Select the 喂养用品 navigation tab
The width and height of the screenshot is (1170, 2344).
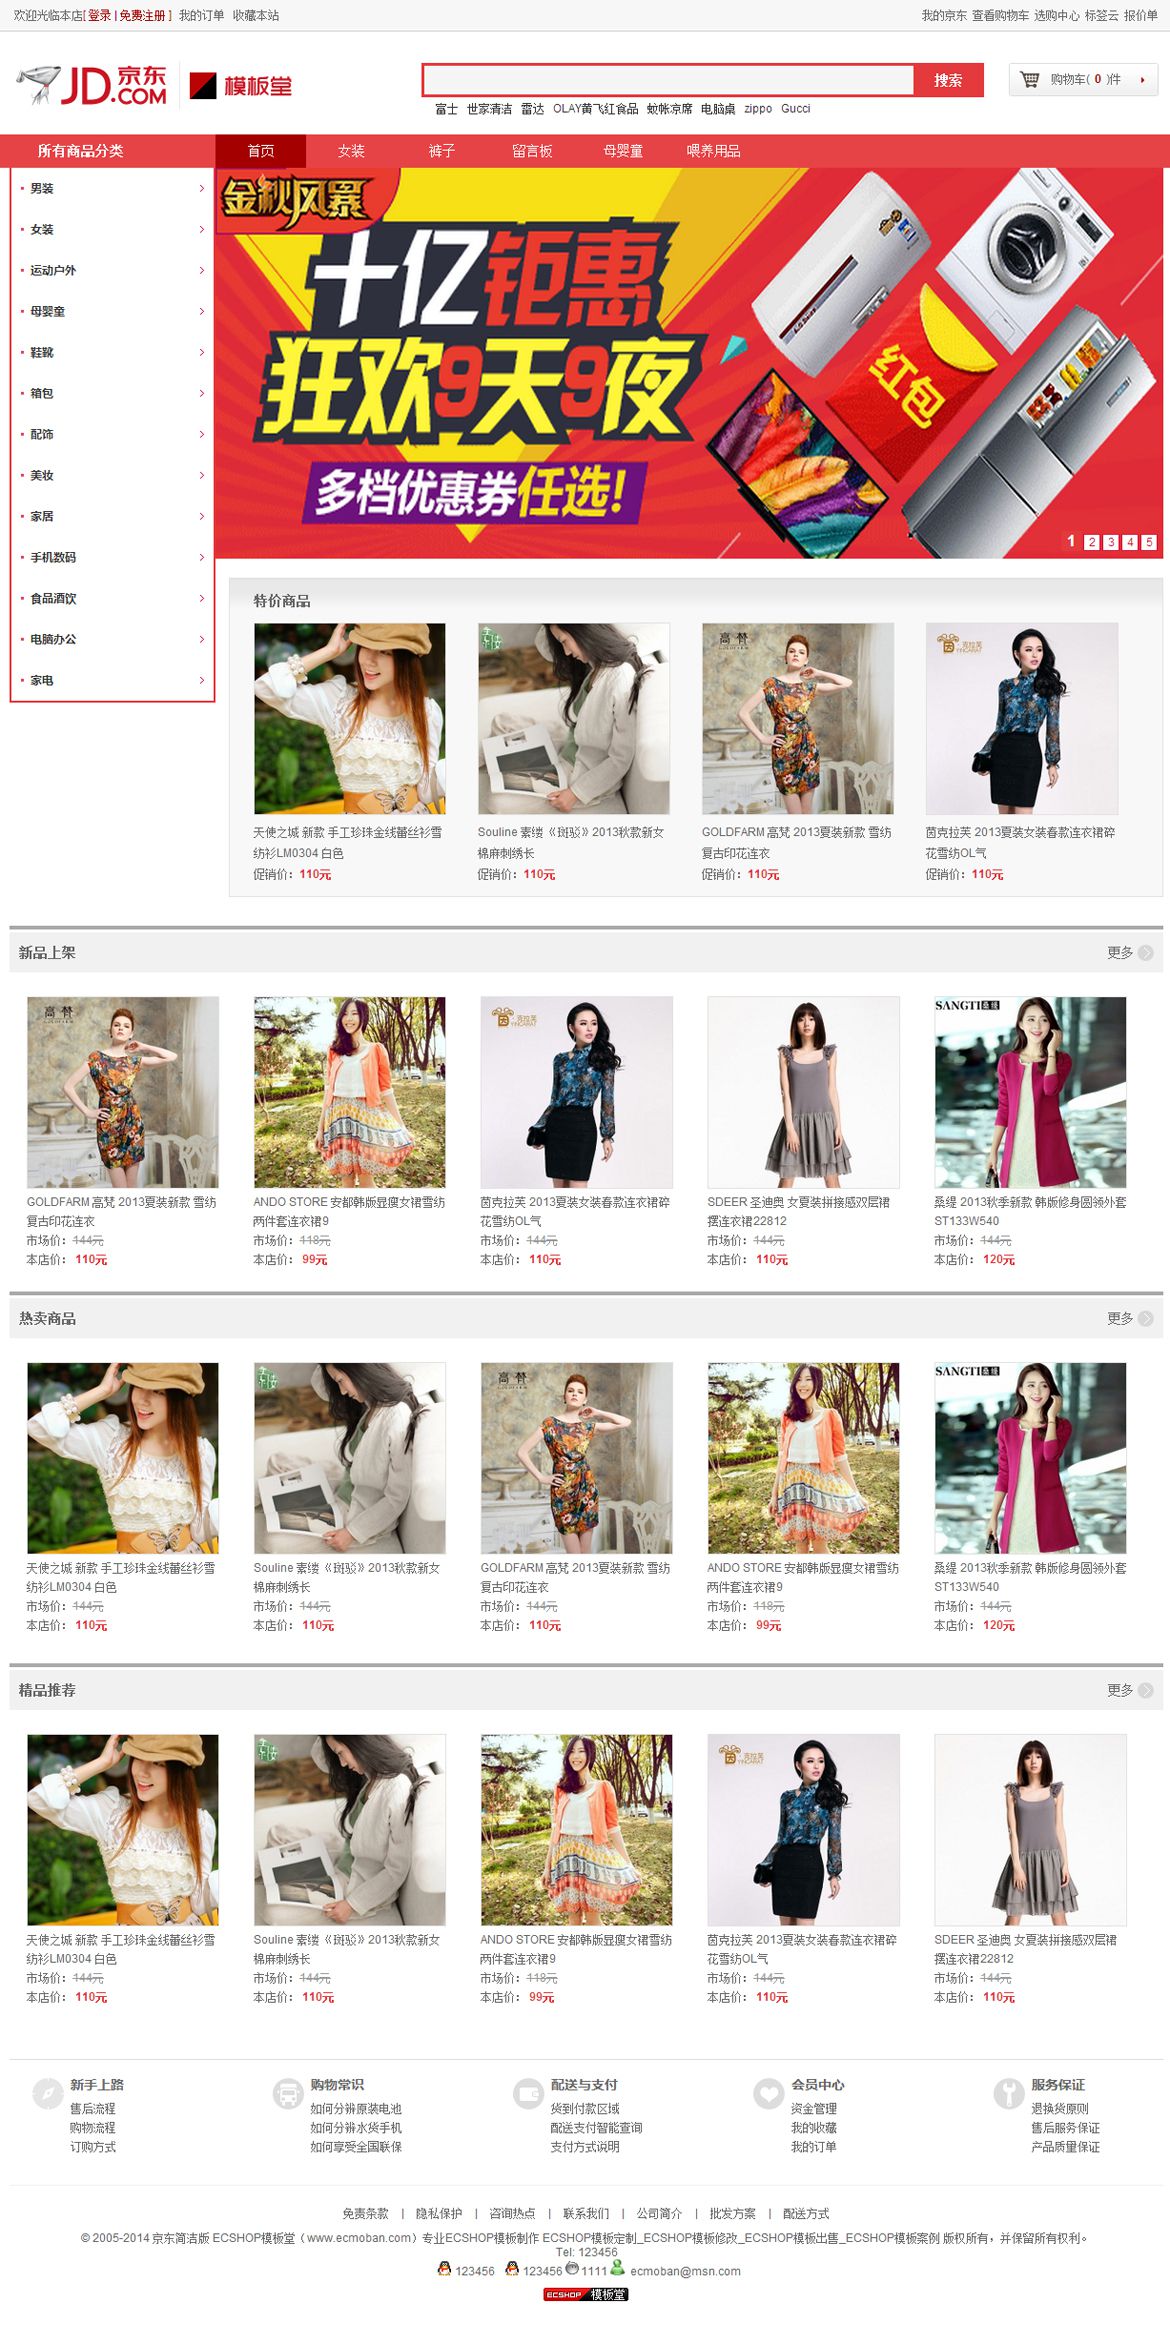pos(714,151)
